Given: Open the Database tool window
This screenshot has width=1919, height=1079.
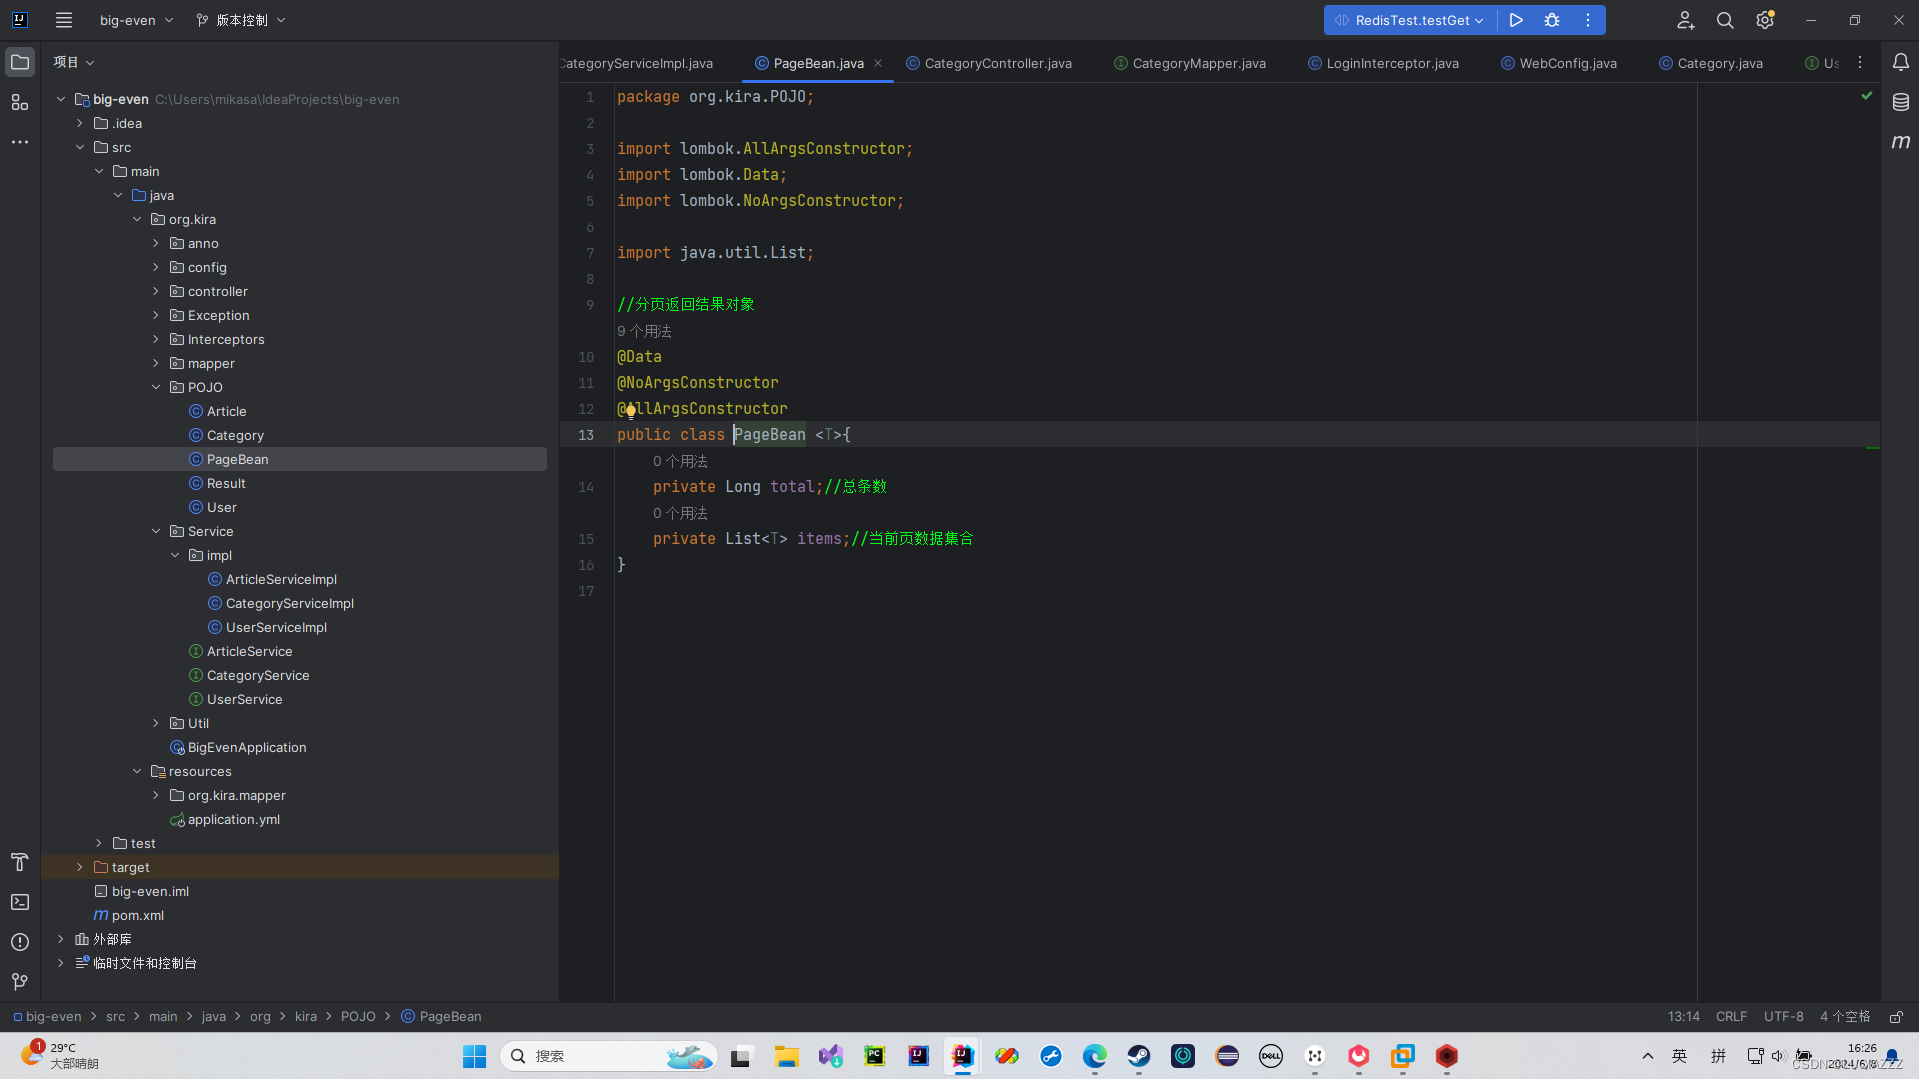Looking at the screenshot, I should 1901,102.
